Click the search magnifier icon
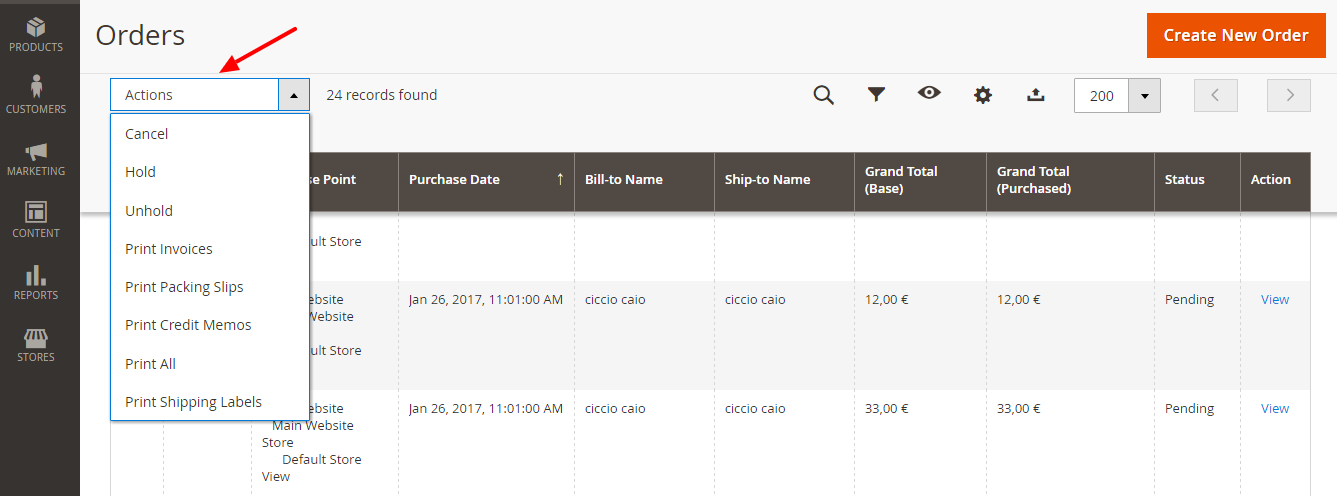 tap(823, 95)
